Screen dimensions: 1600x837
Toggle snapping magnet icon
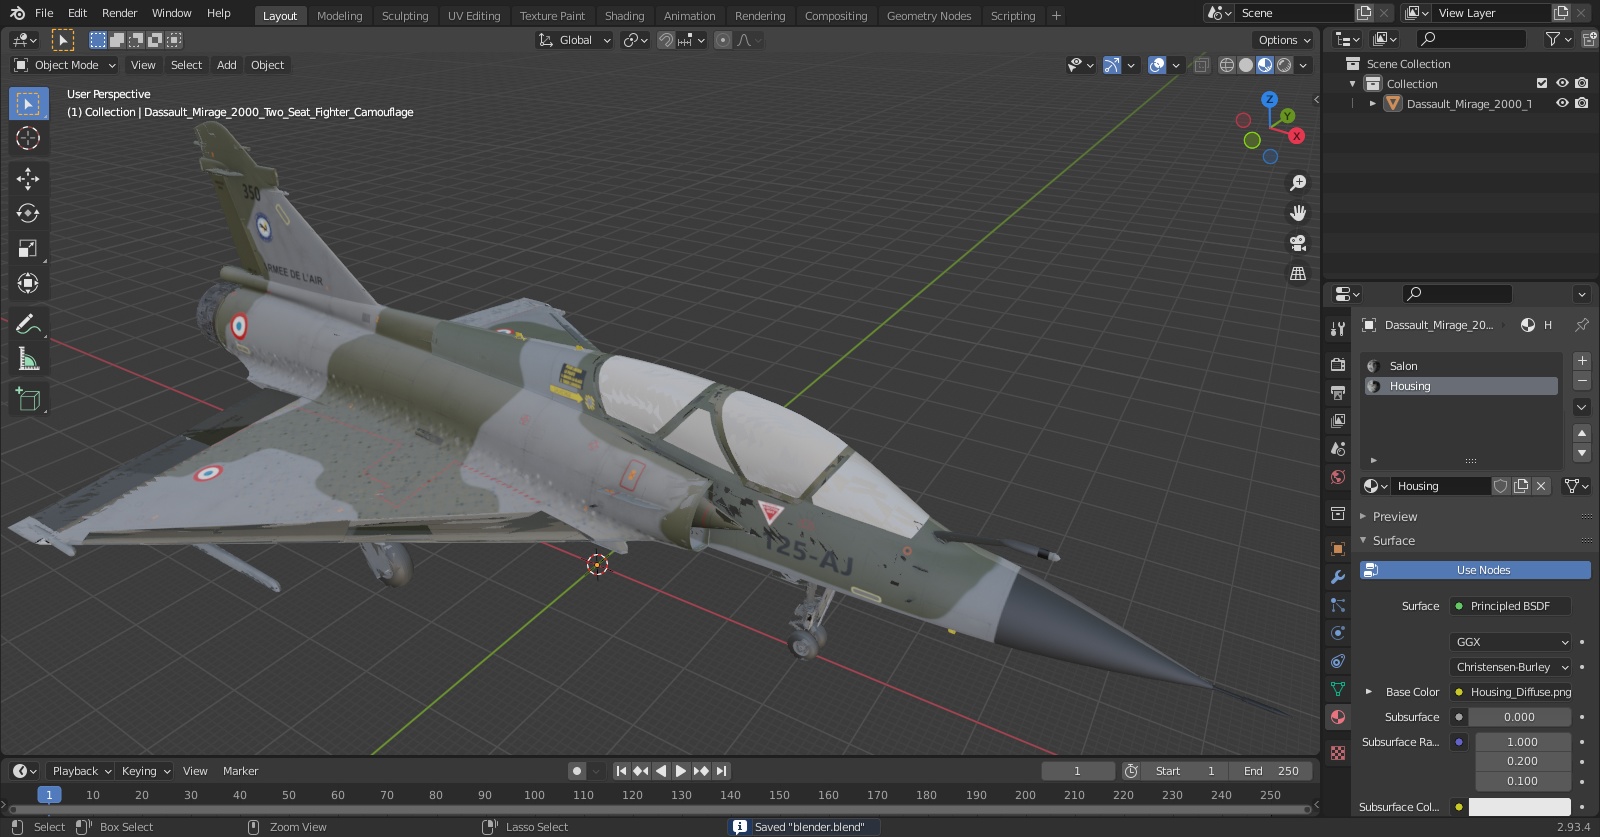[665, 40]
